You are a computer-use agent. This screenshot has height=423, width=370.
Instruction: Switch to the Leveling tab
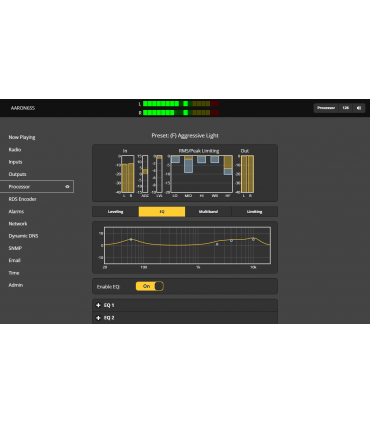[x=115, y=212]
